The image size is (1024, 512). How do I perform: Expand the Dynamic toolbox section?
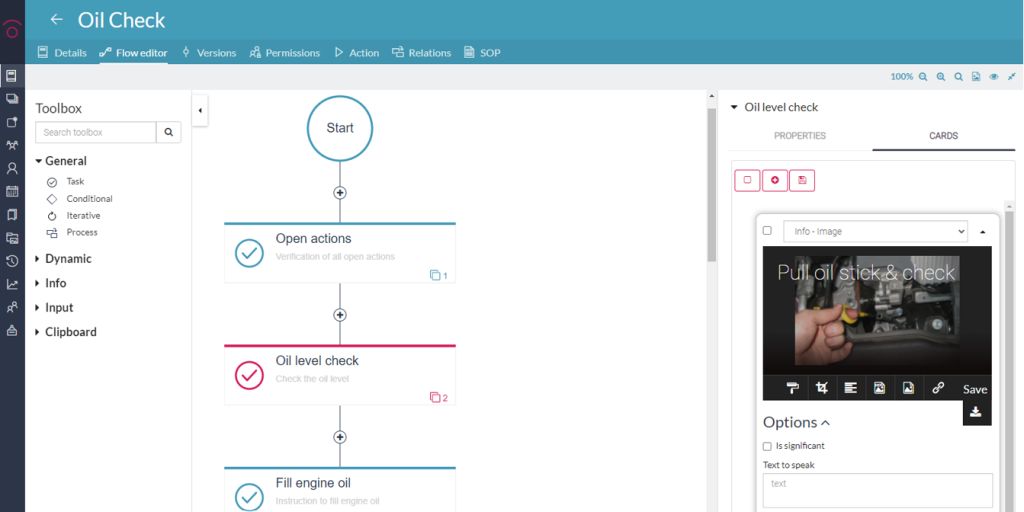(x=68, y=259)
